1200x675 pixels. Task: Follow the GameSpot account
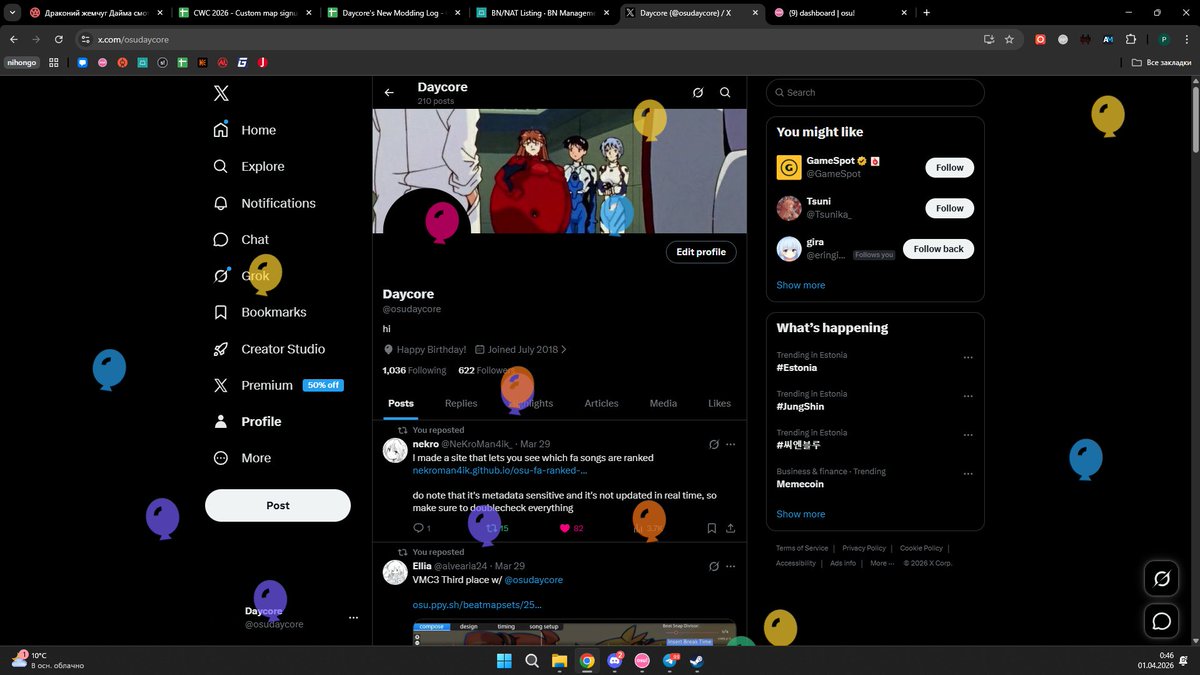click(948, 167)
